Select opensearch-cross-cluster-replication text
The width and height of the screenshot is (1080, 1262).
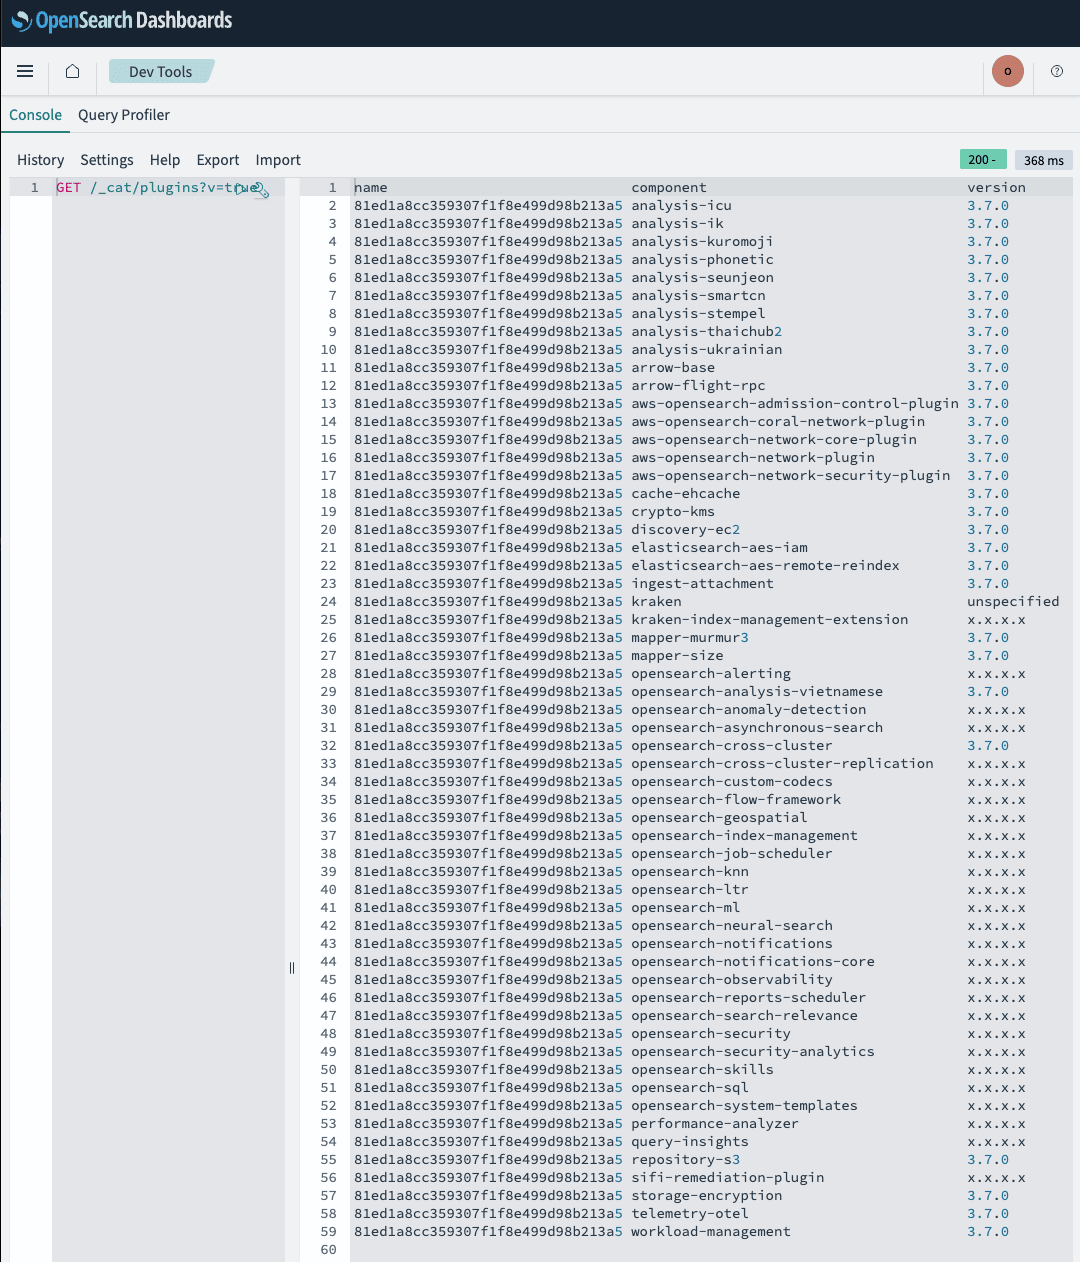[x=782, y=763]
